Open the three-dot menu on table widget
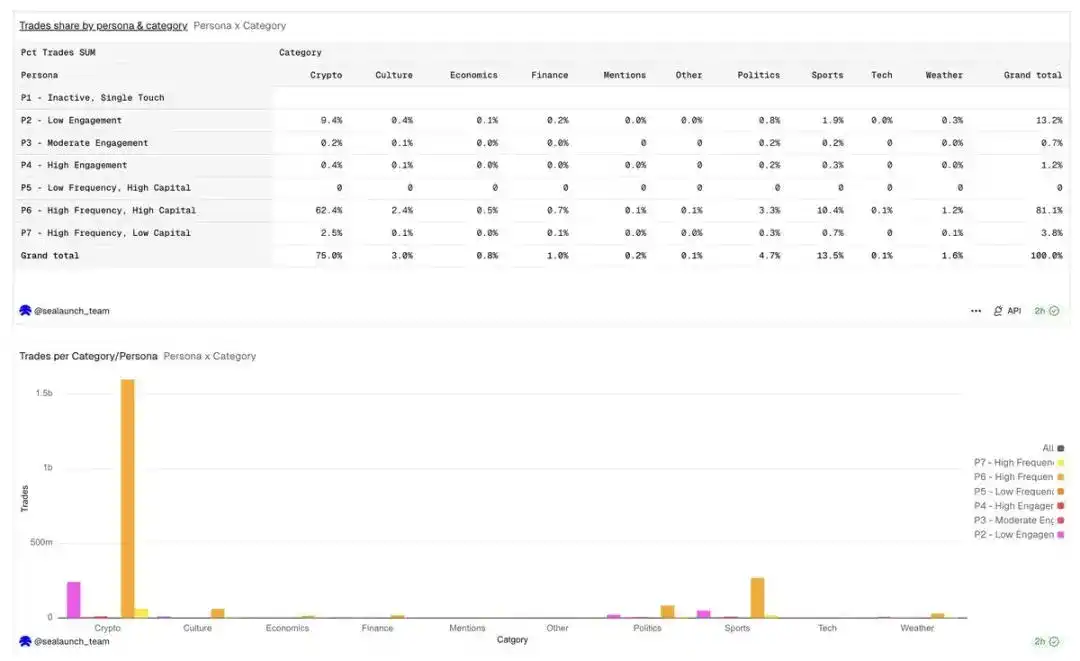The image size is (1080, 661). (976, 311)
